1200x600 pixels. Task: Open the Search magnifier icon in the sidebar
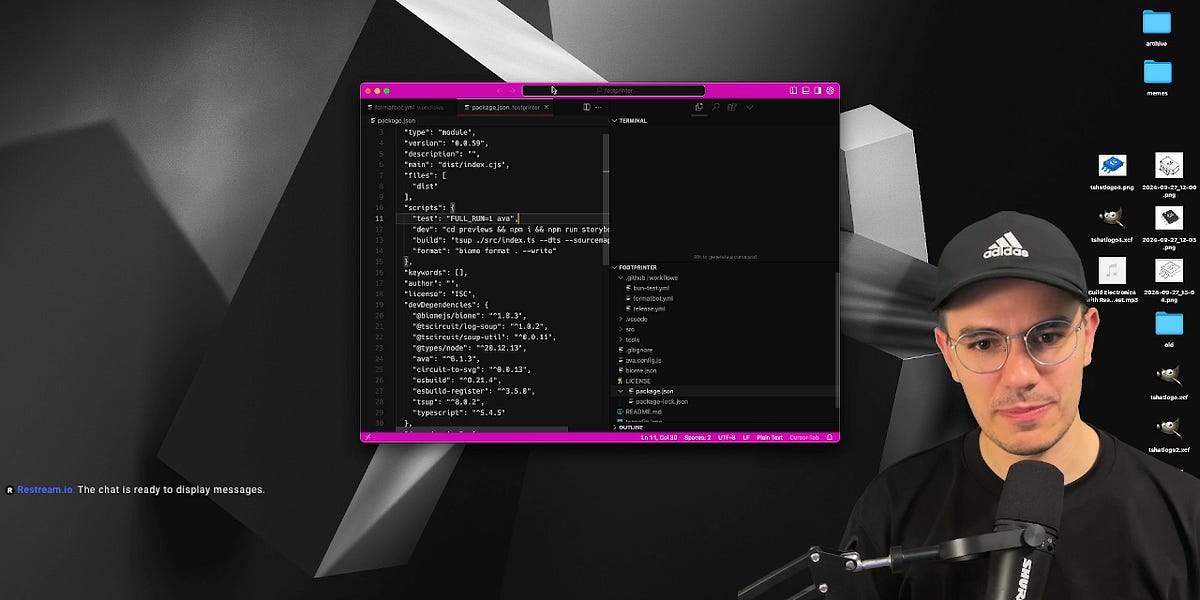[x=716, y=107]
